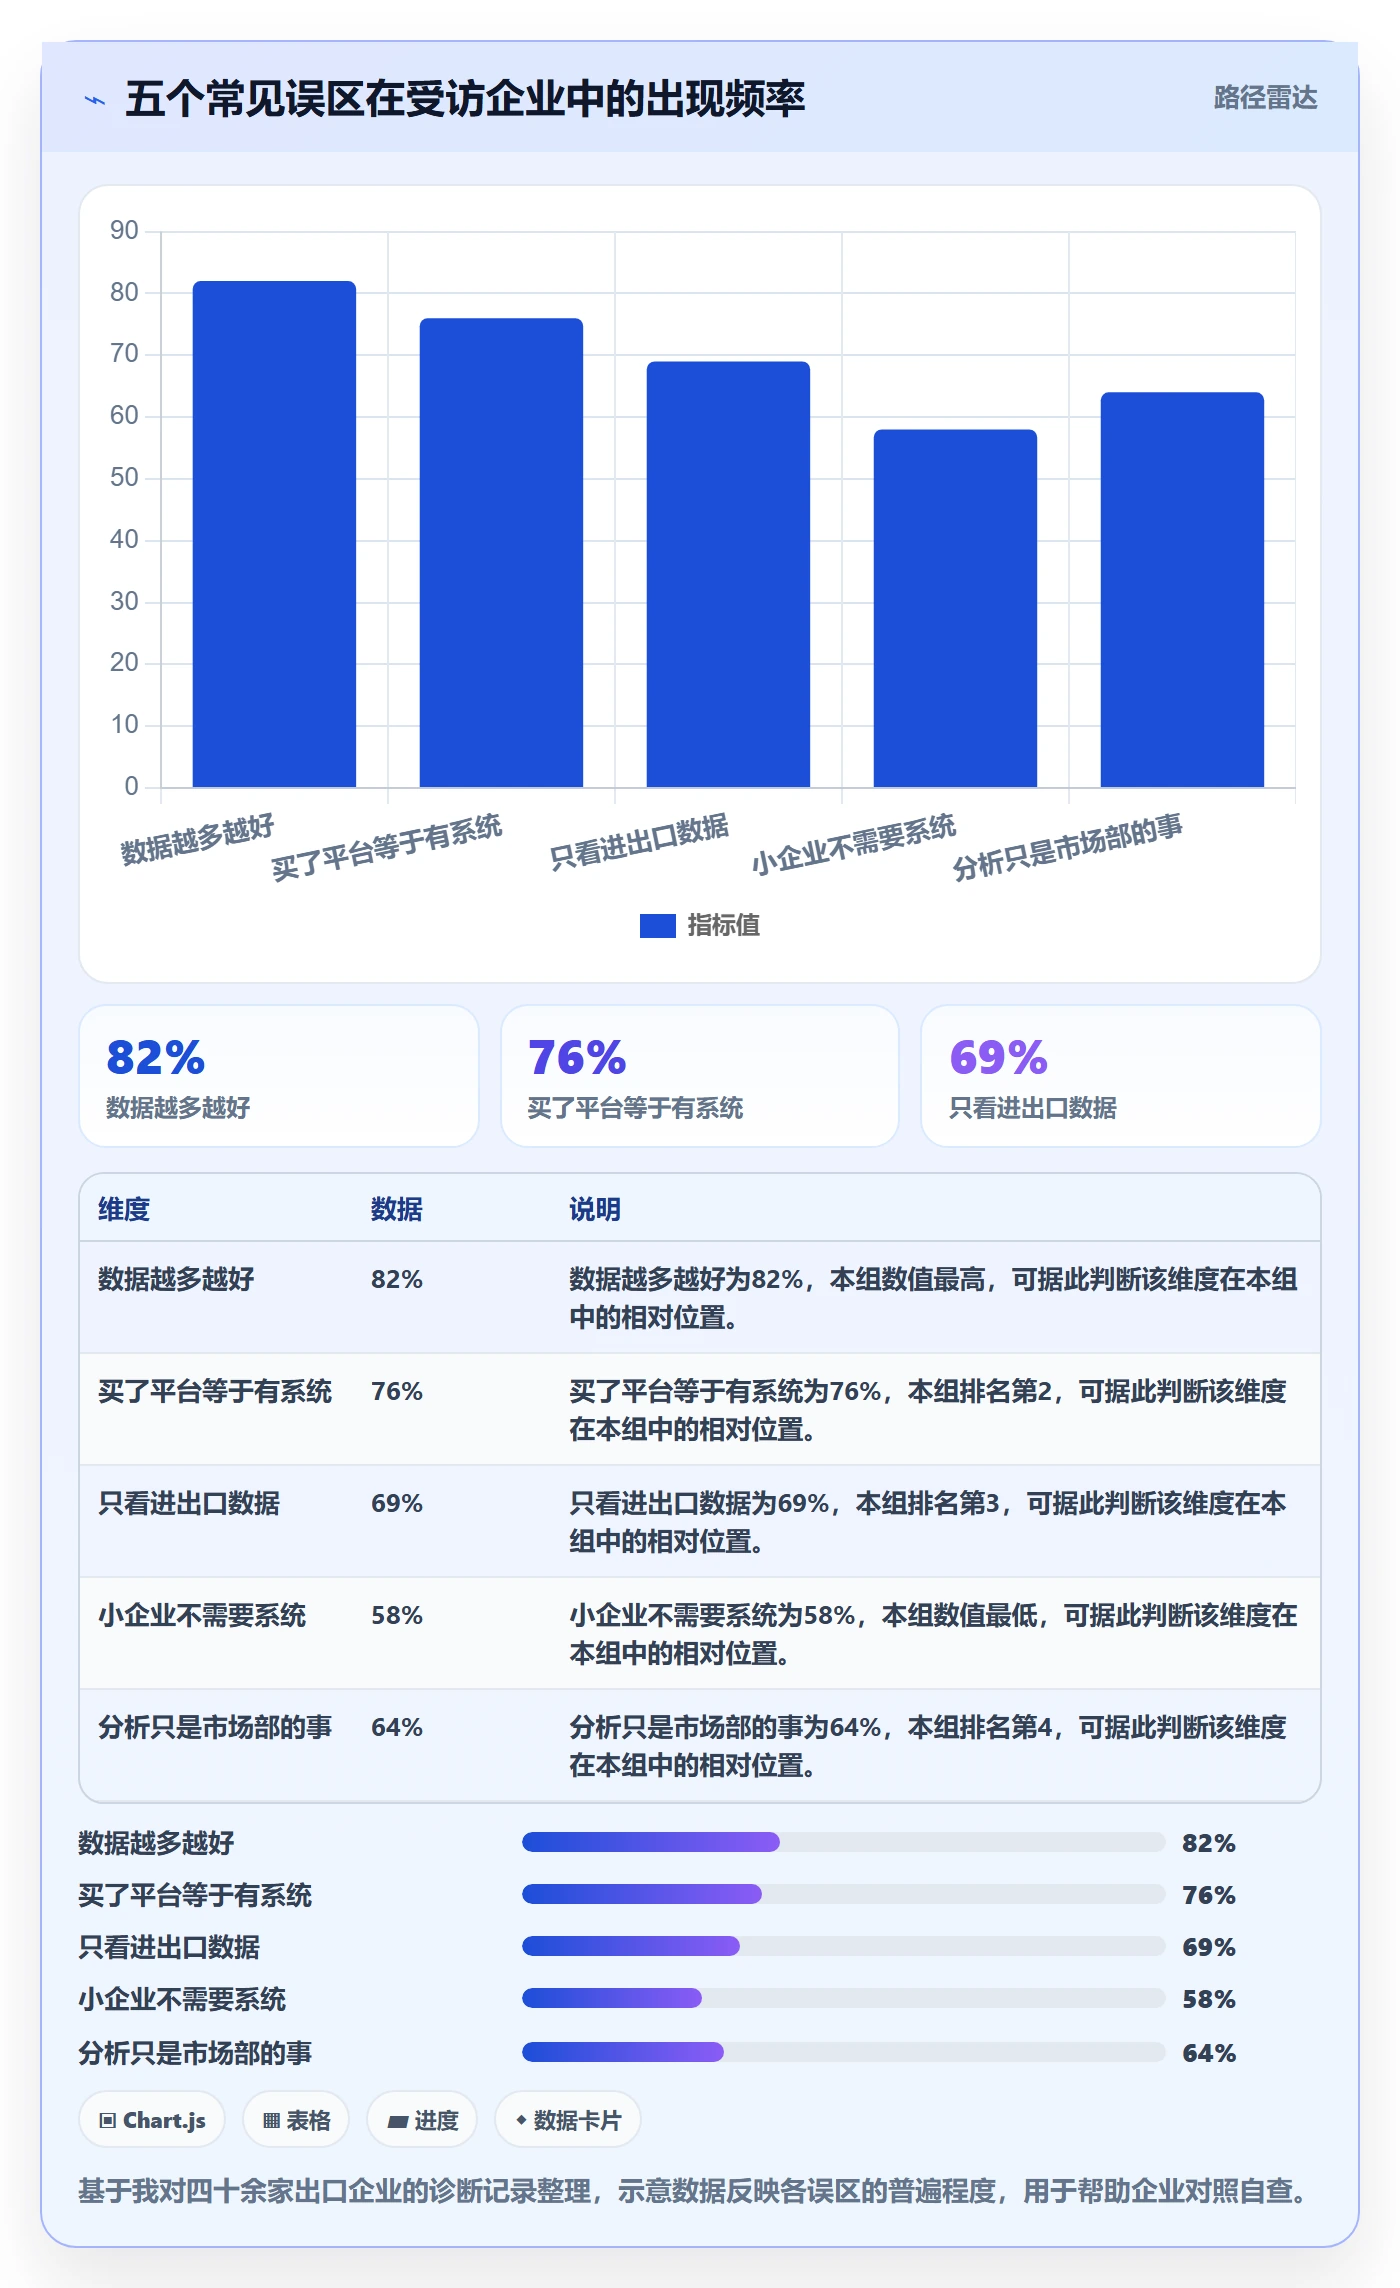Click the 数据越多越好 progress bar

844,1842
